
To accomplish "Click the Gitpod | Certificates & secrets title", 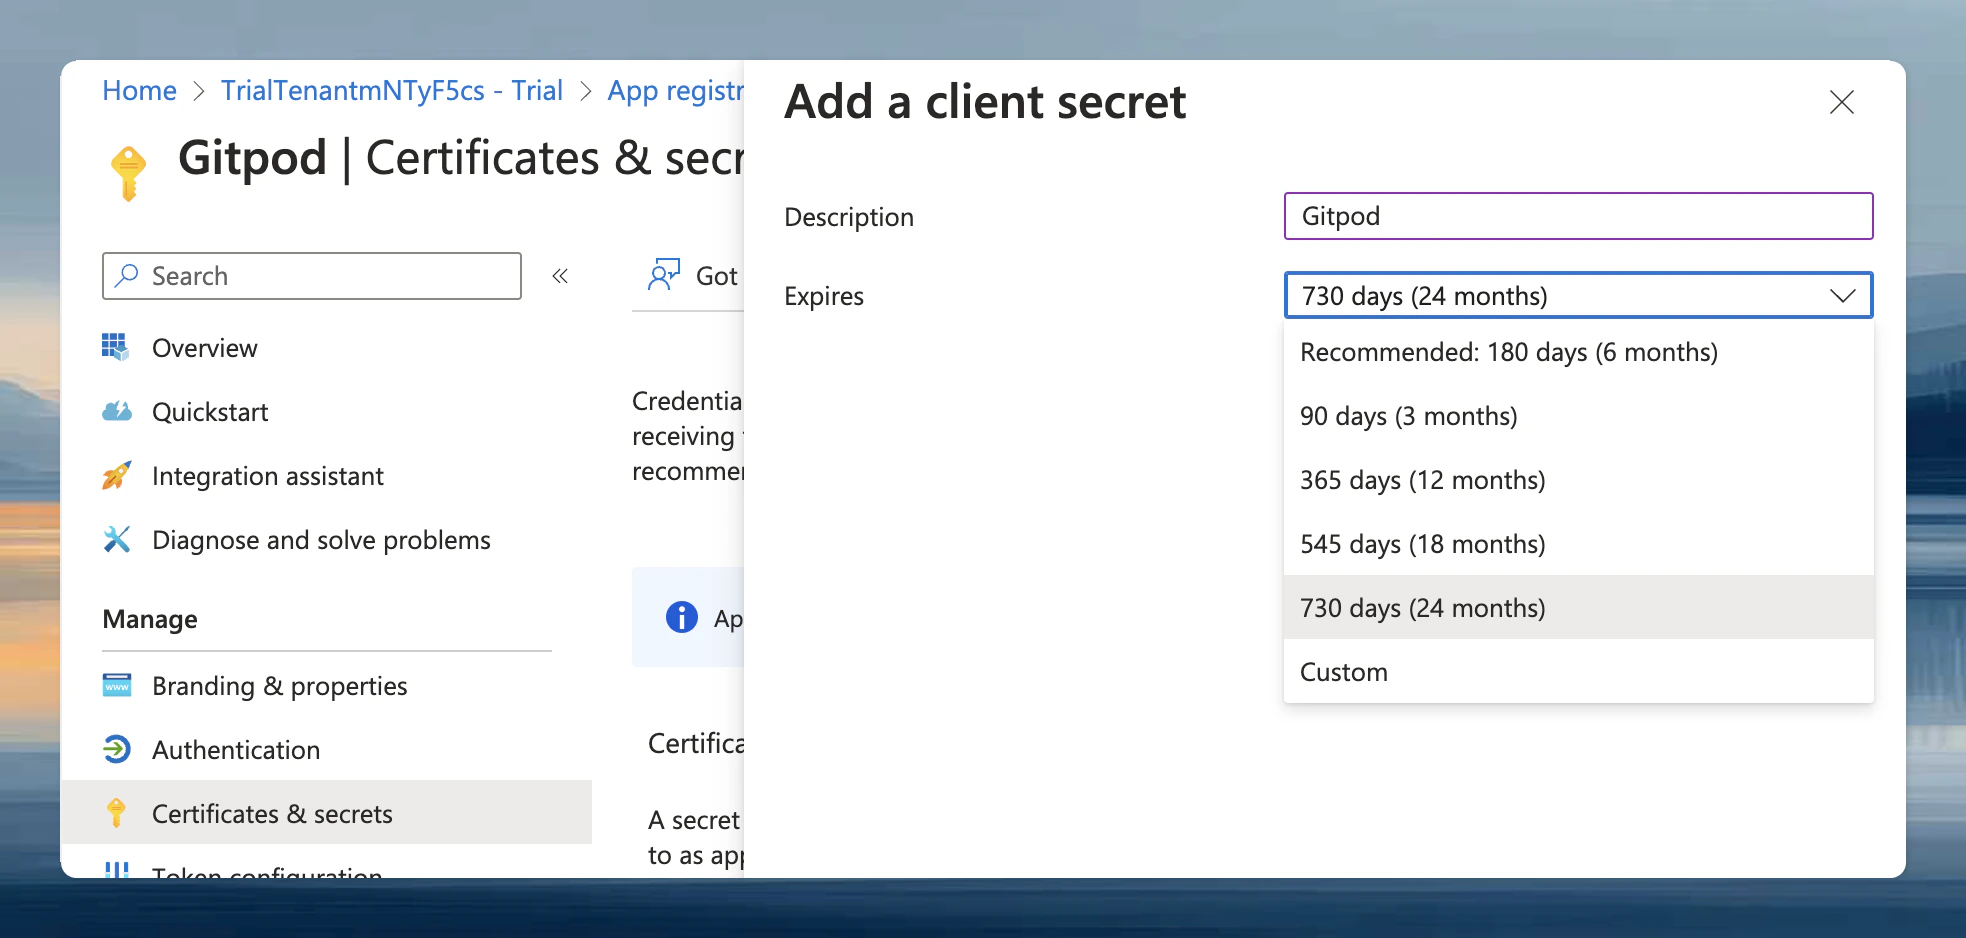I will click(x=461, y=159).
